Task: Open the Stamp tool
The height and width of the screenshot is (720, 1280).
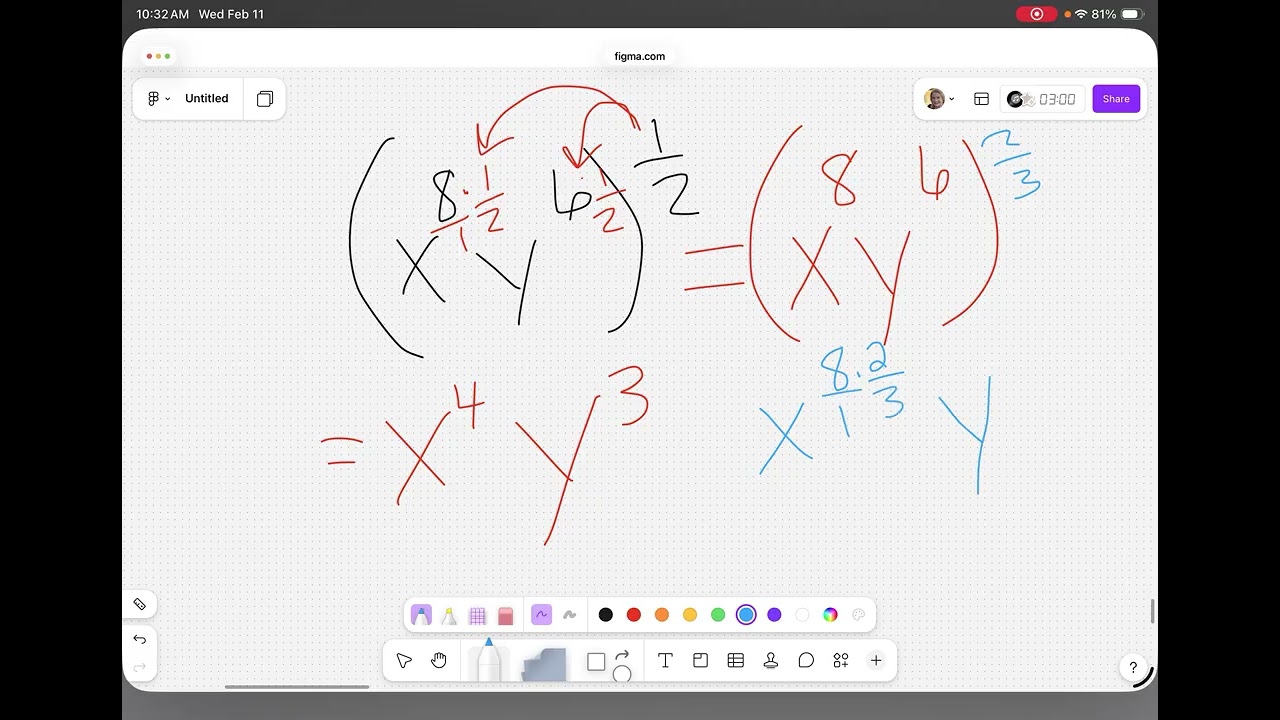Action: point(771,660)
